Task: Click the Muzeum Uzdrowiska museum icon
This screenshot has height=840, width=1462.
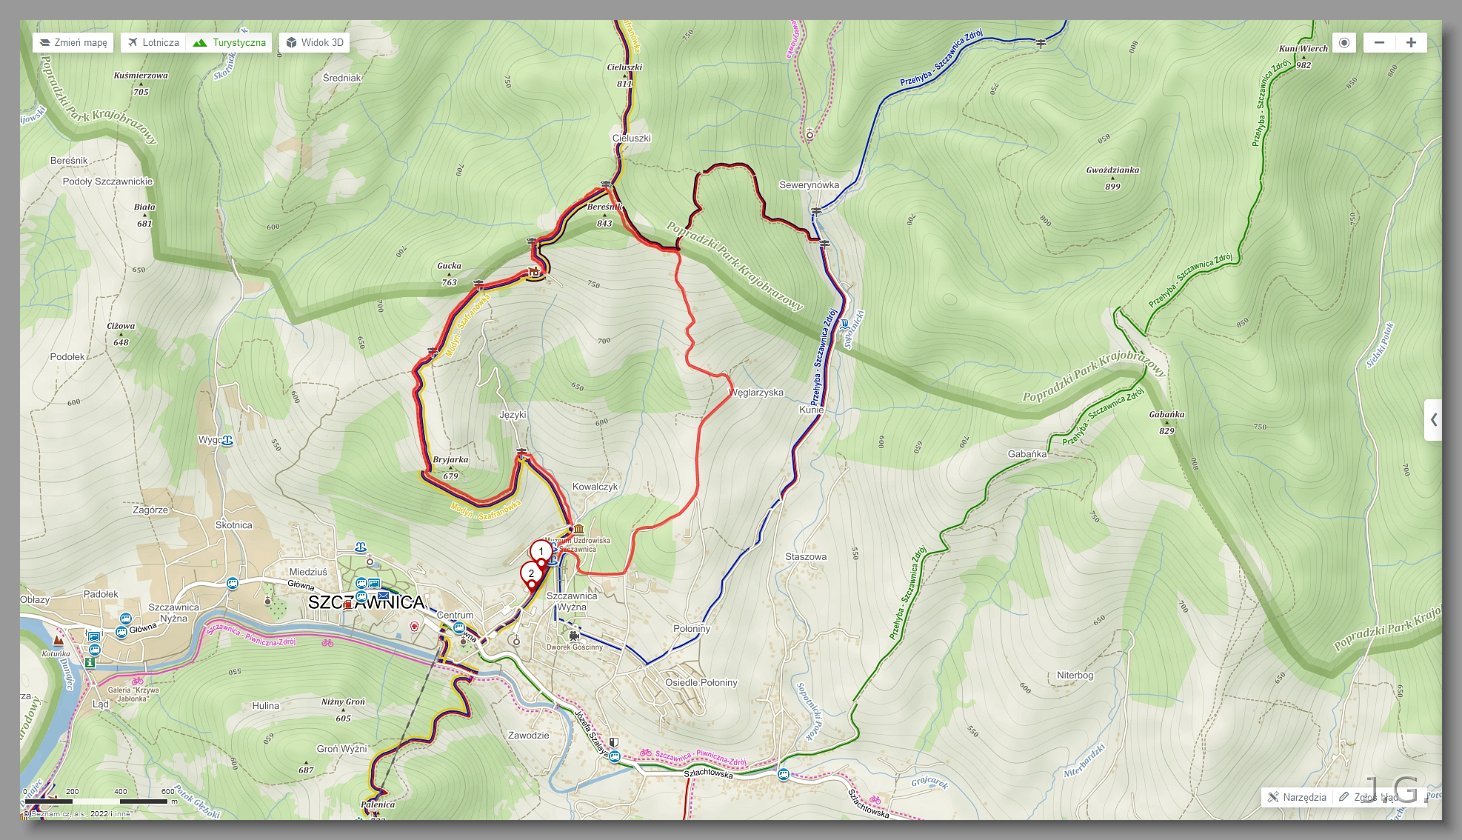Action: [580, 528]
